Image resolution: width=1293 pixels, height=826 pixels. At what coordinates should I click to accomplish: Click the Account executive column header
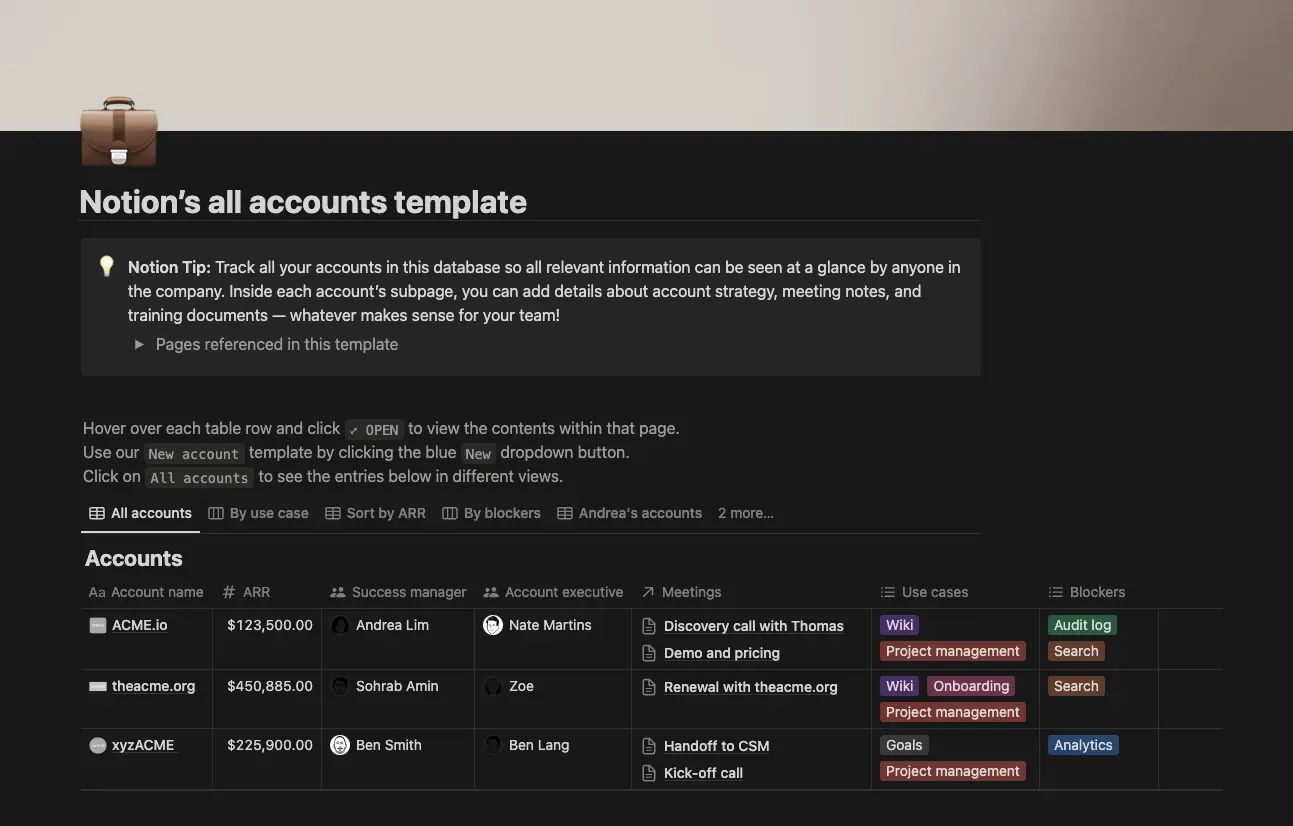[x=553, y=592]
